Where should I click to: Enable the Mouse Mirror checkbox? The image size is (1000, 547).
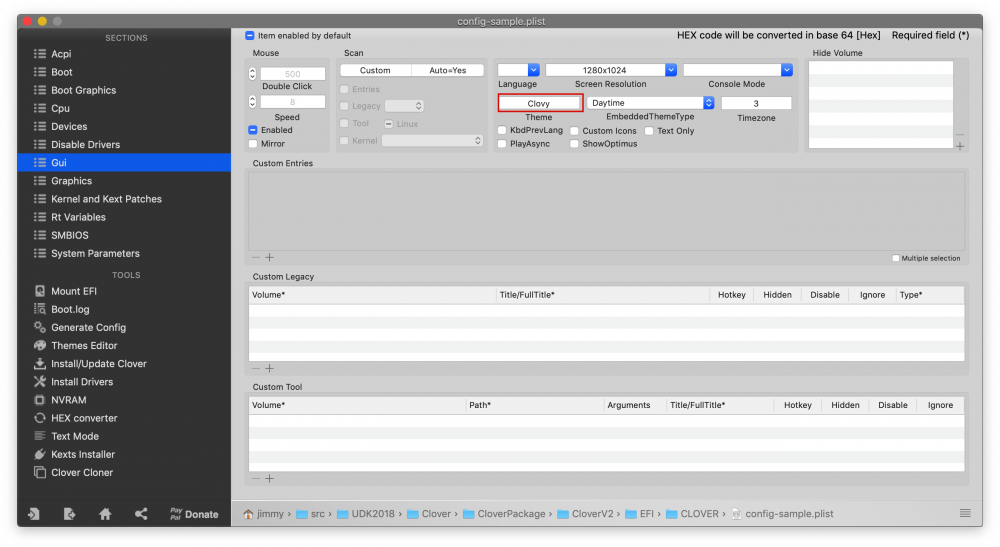click(253, 144)
